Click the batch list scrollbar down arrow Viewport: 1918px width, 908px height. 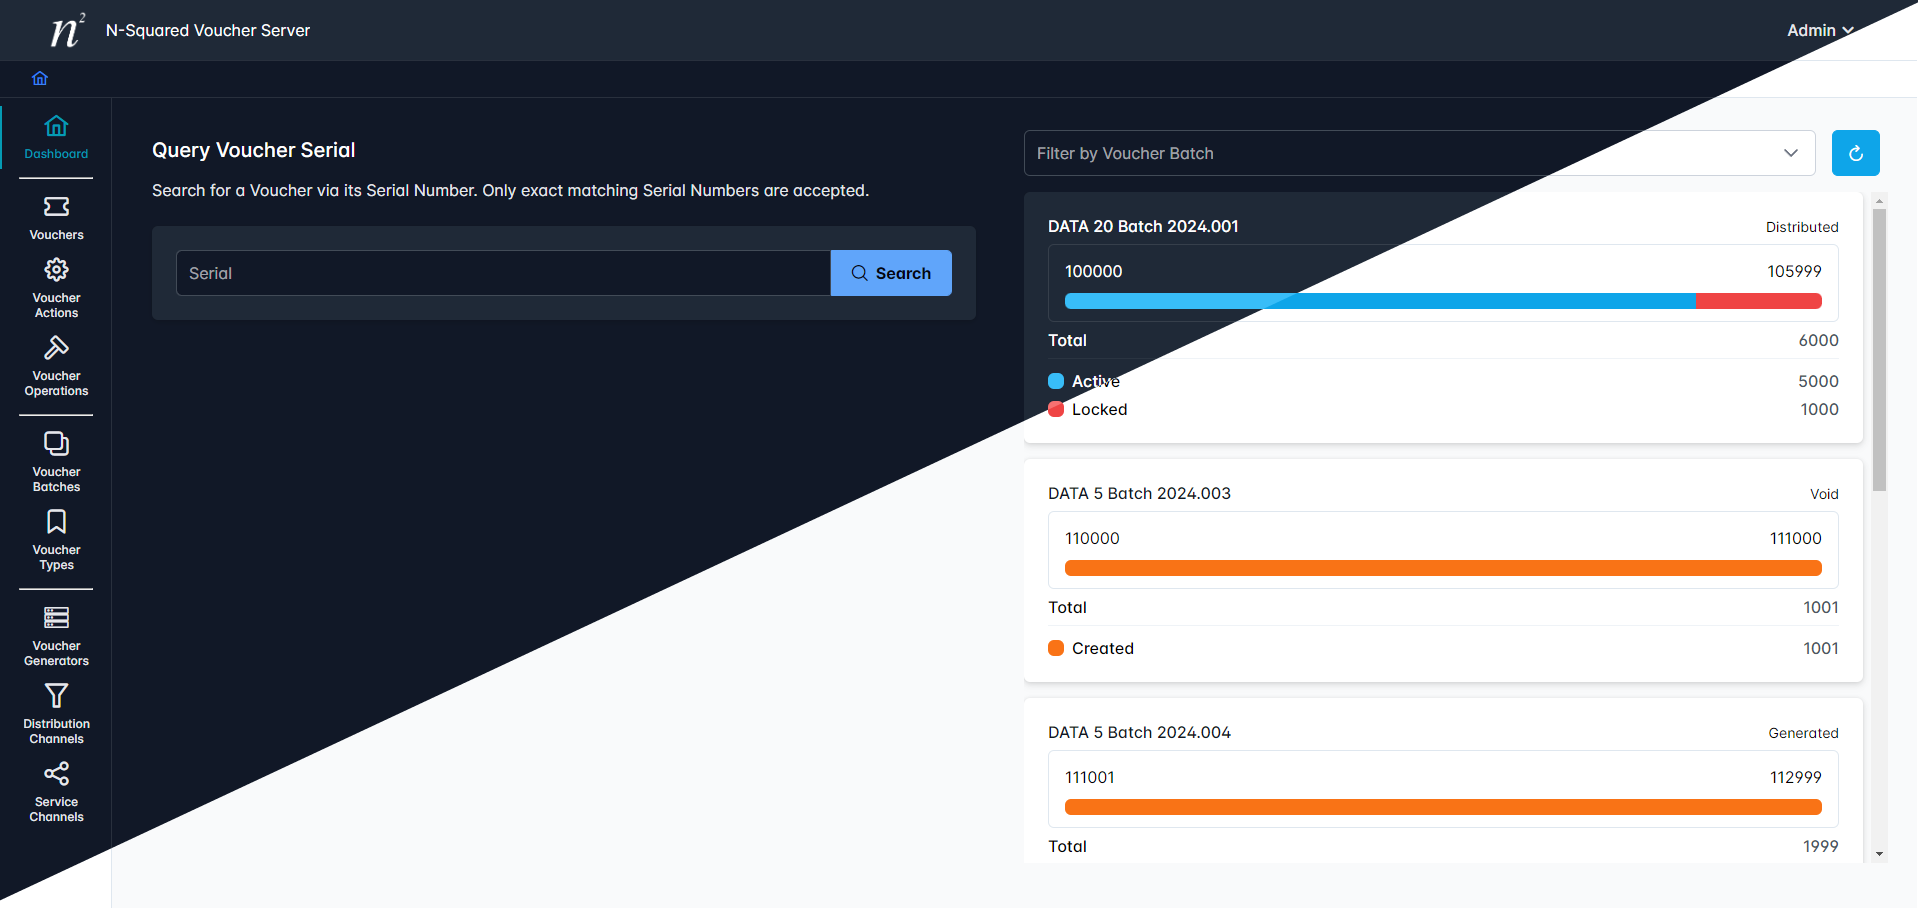pos(1879,854)
